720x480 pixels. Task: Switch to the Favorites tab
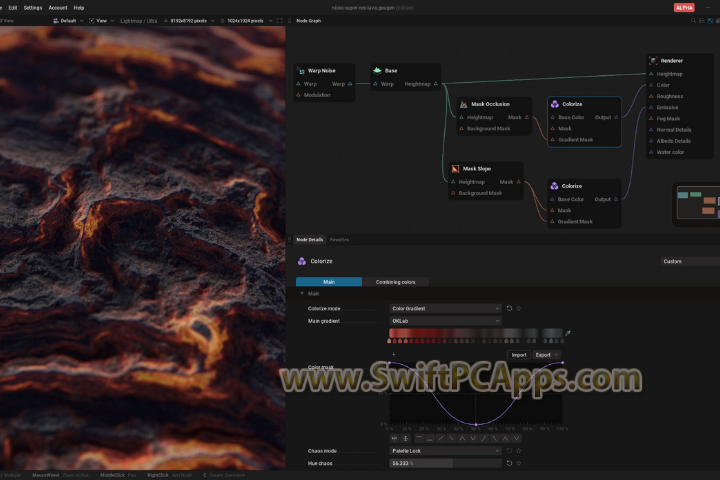(x=339, y=239)
